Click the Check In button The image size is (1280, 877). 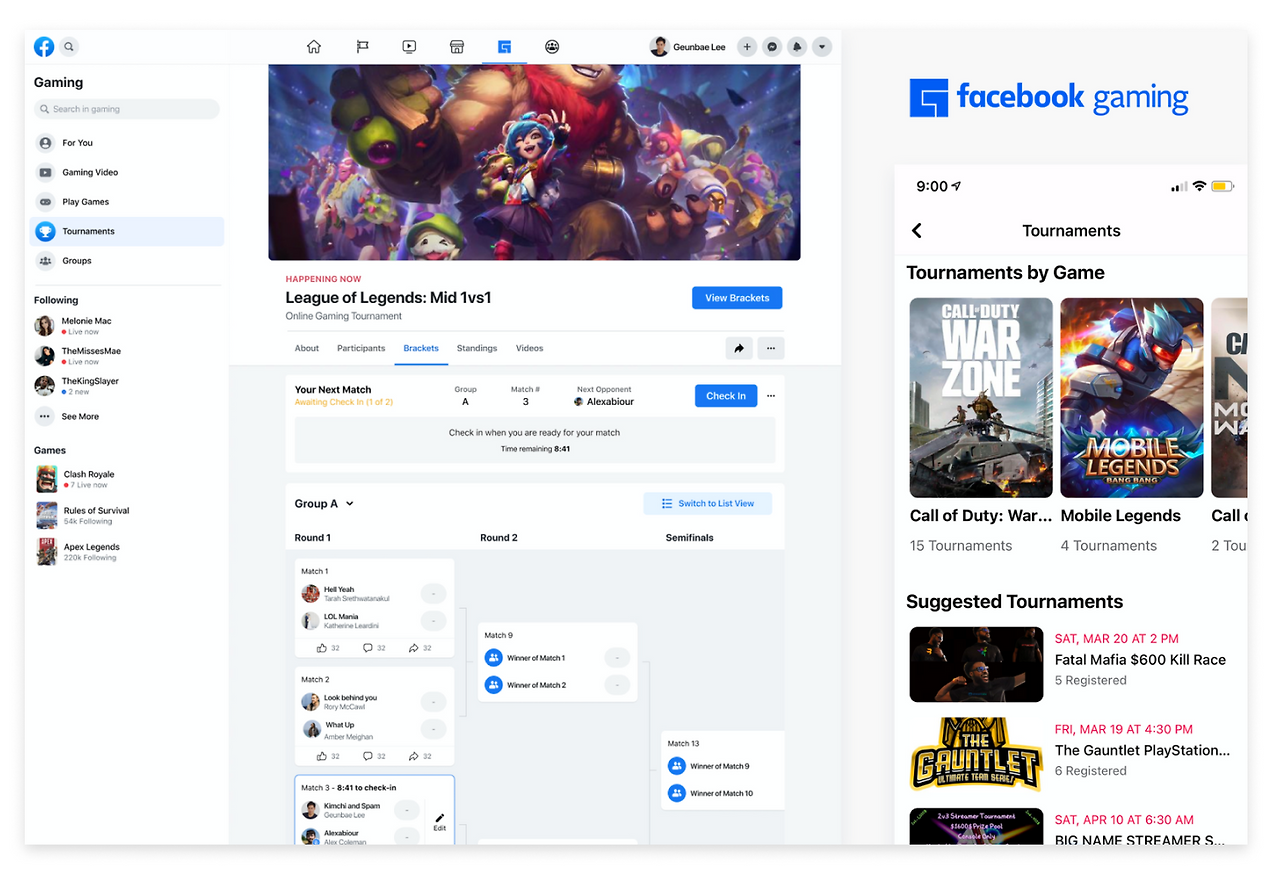point(726,396)
